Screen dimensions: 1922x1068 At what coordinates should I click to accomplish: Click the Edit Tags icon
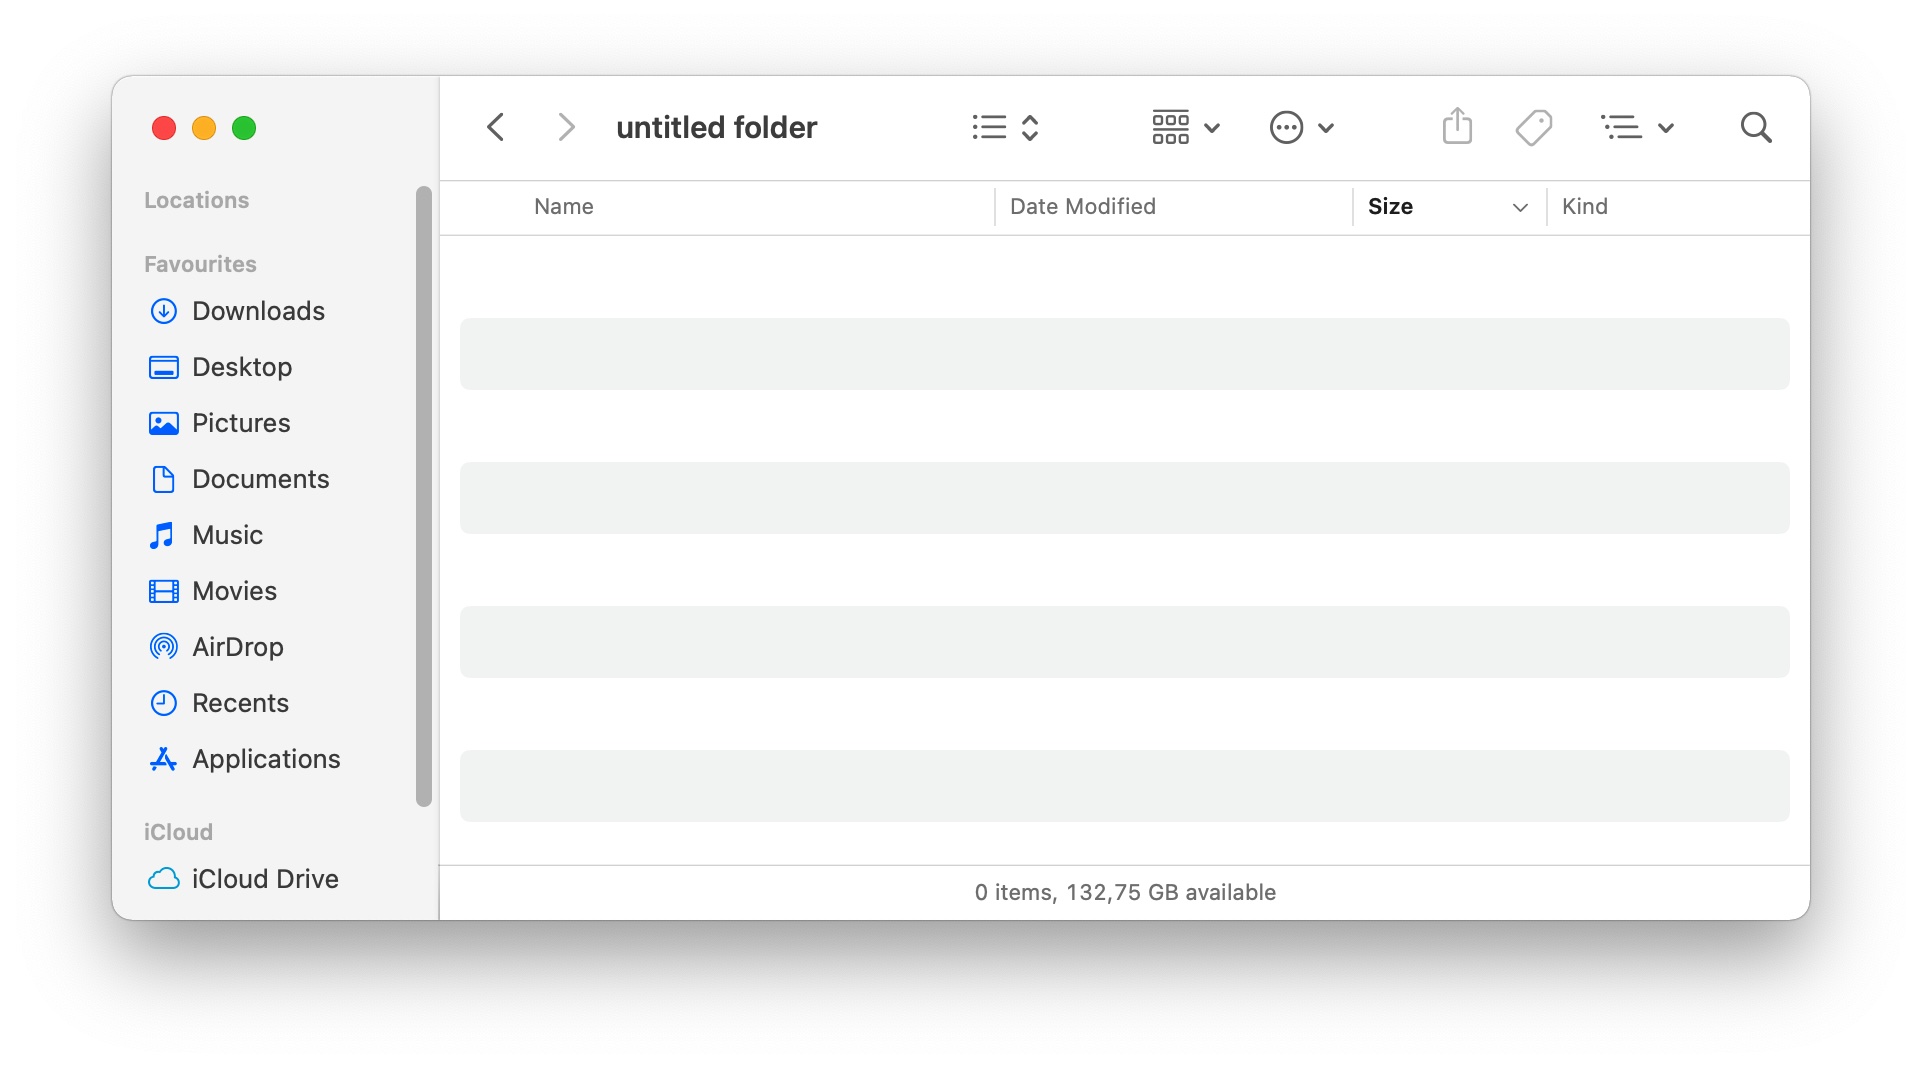point(1533,127)
